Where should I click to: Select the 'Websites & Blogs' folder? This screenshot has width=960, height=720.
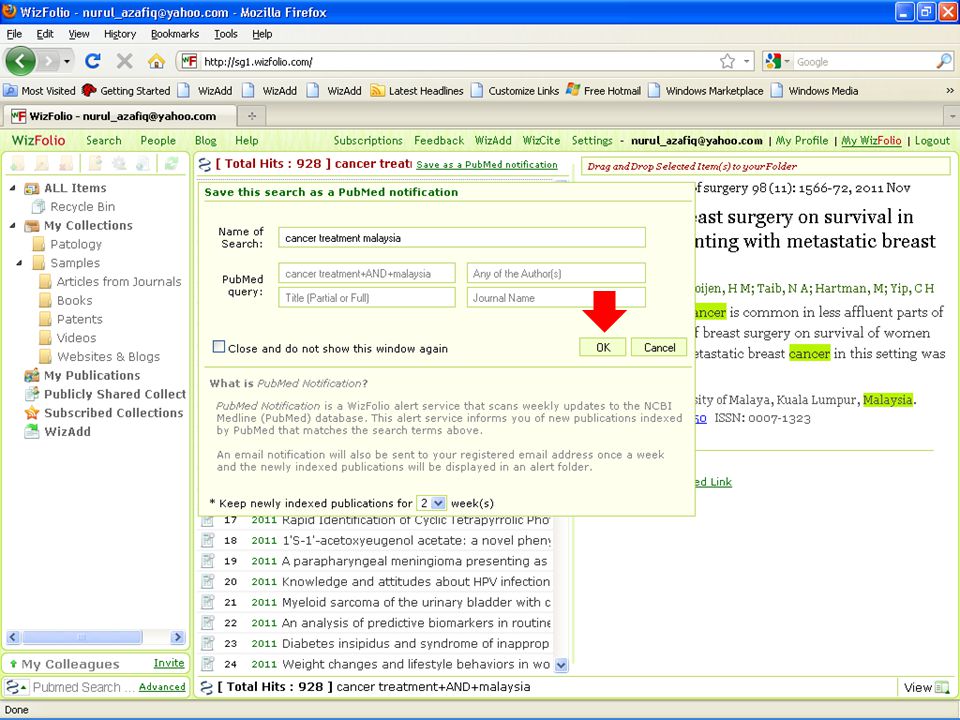[108, 356]
